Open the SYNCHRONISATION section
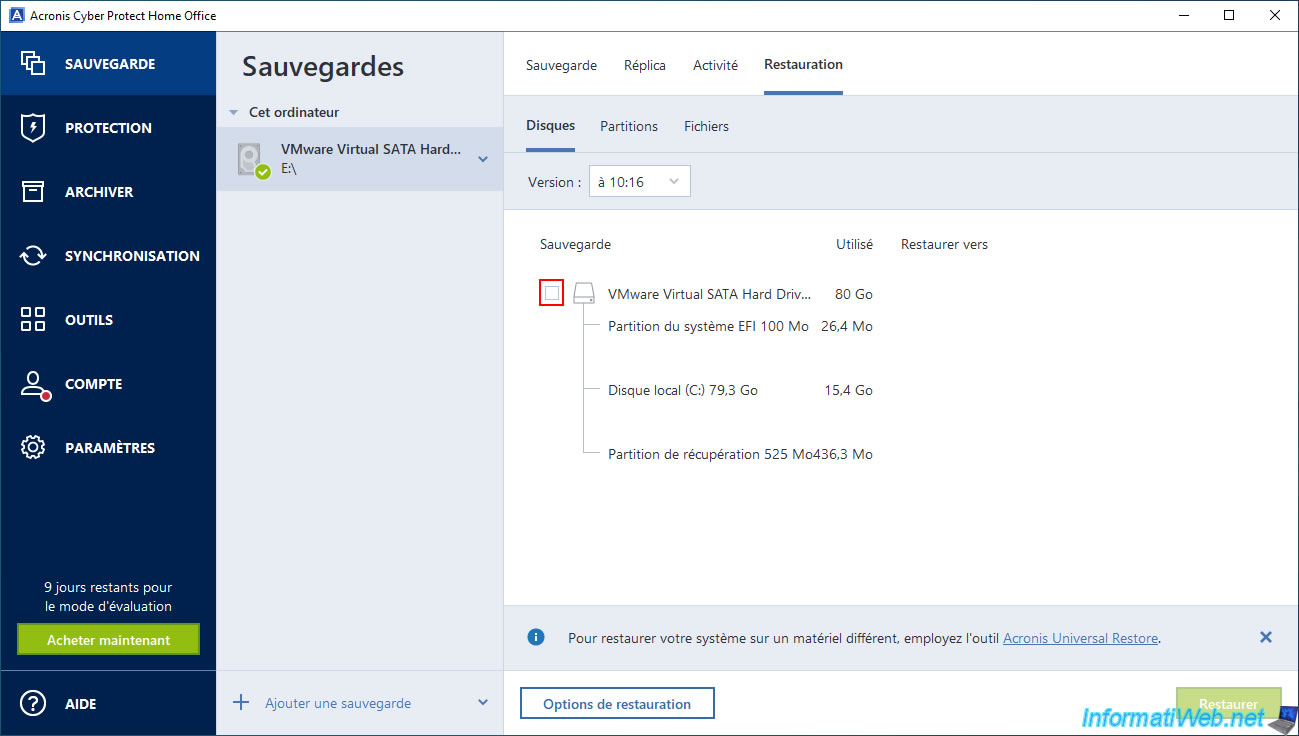1299x736 pixels. click(108, 255)
